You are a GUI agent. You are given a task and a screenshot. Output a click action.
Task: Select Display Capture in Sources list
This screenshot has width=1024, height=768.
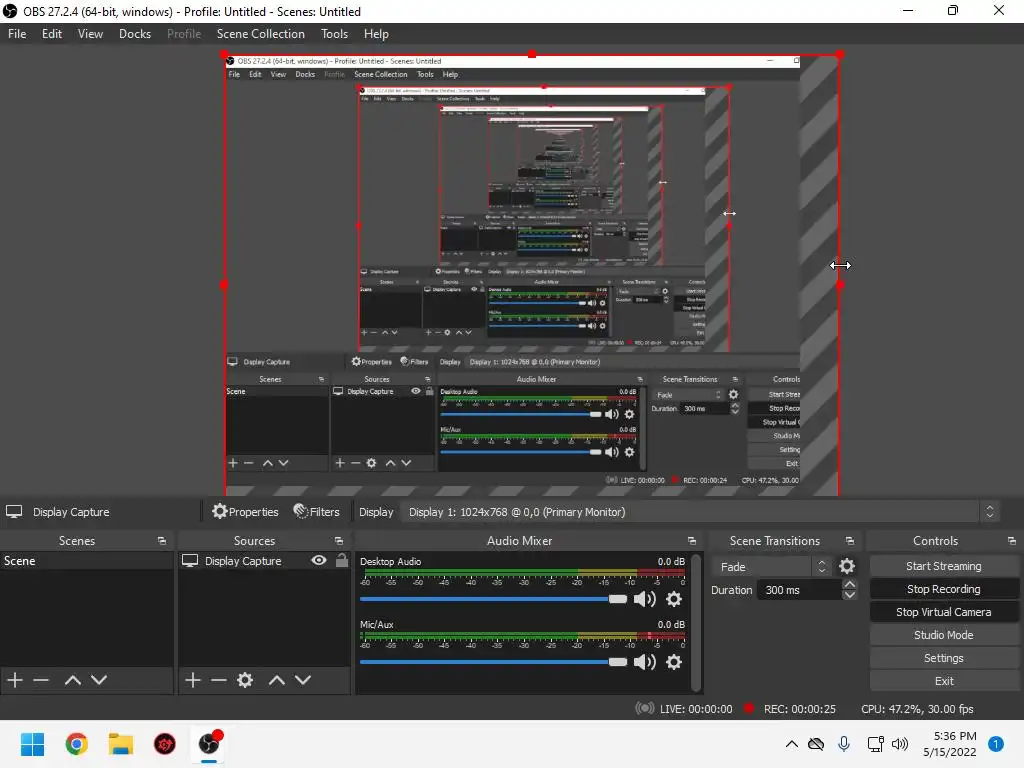click(x=243, y=561)
